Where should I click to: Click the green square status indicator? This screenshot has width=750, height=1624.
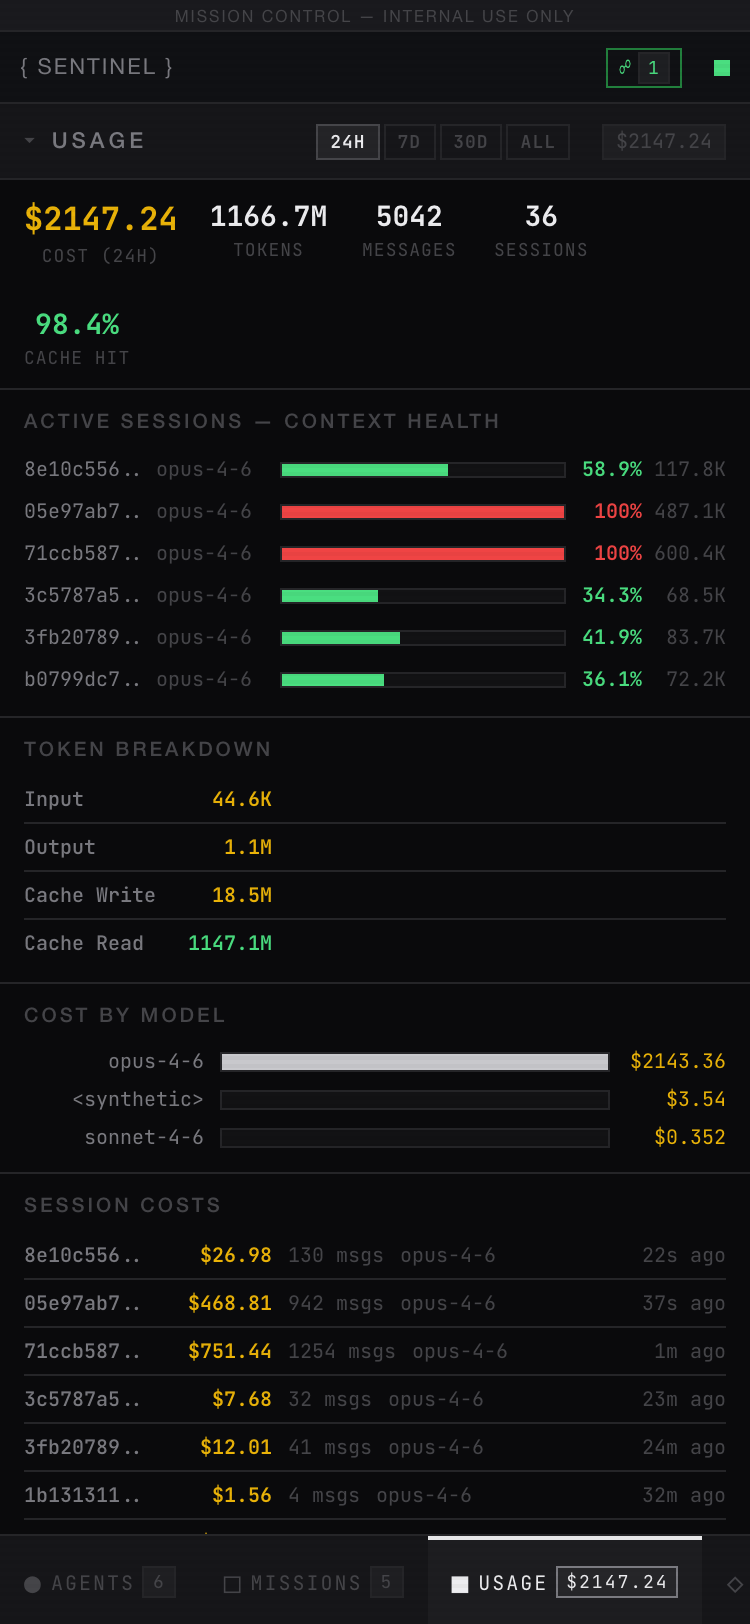722,68
